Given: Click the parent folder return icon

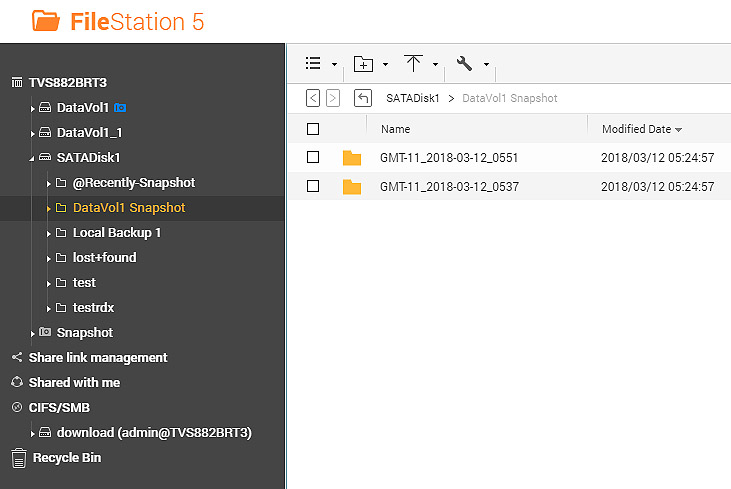Looking at the screenshot, I should click(364, 98).
